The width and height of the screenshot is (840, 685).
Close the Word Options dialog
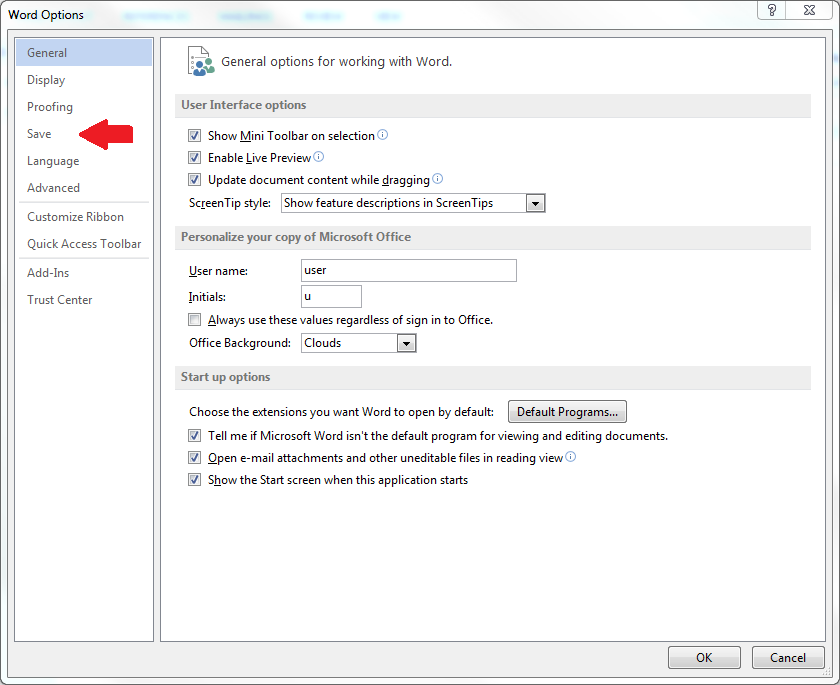tap(809, 10)
